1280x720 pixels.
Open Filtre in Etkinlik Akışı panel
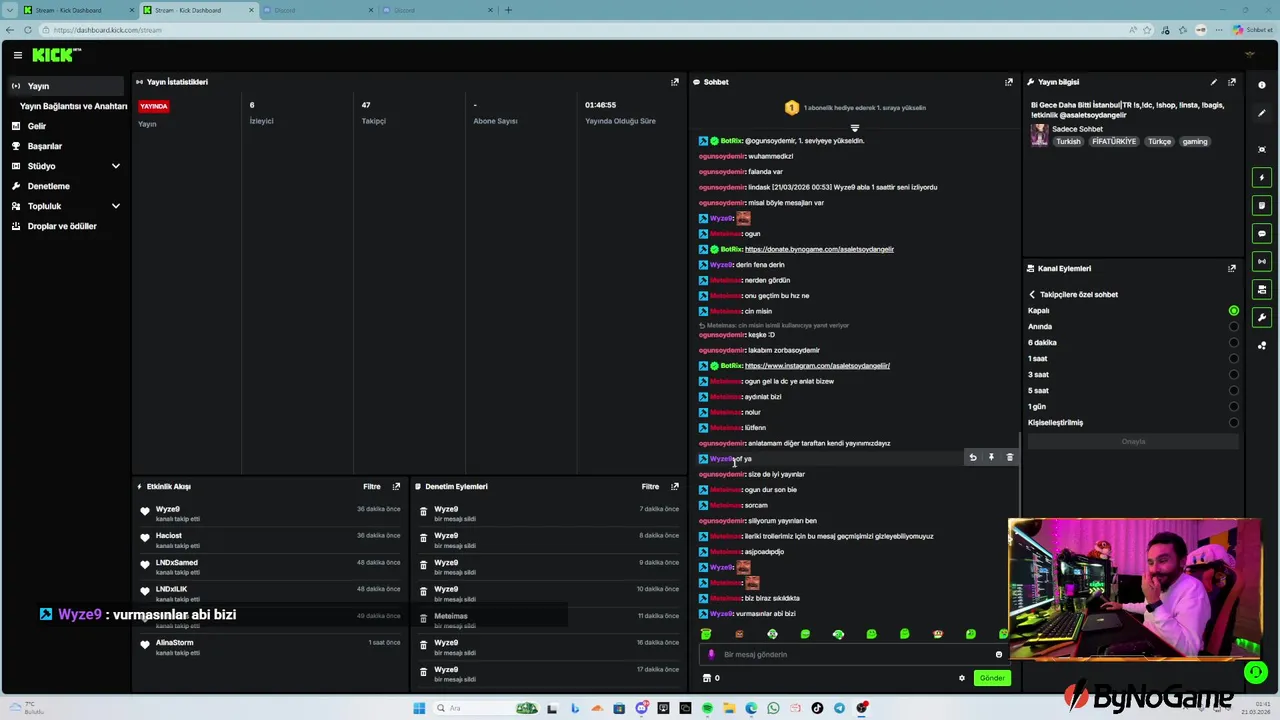pos(372,486)
